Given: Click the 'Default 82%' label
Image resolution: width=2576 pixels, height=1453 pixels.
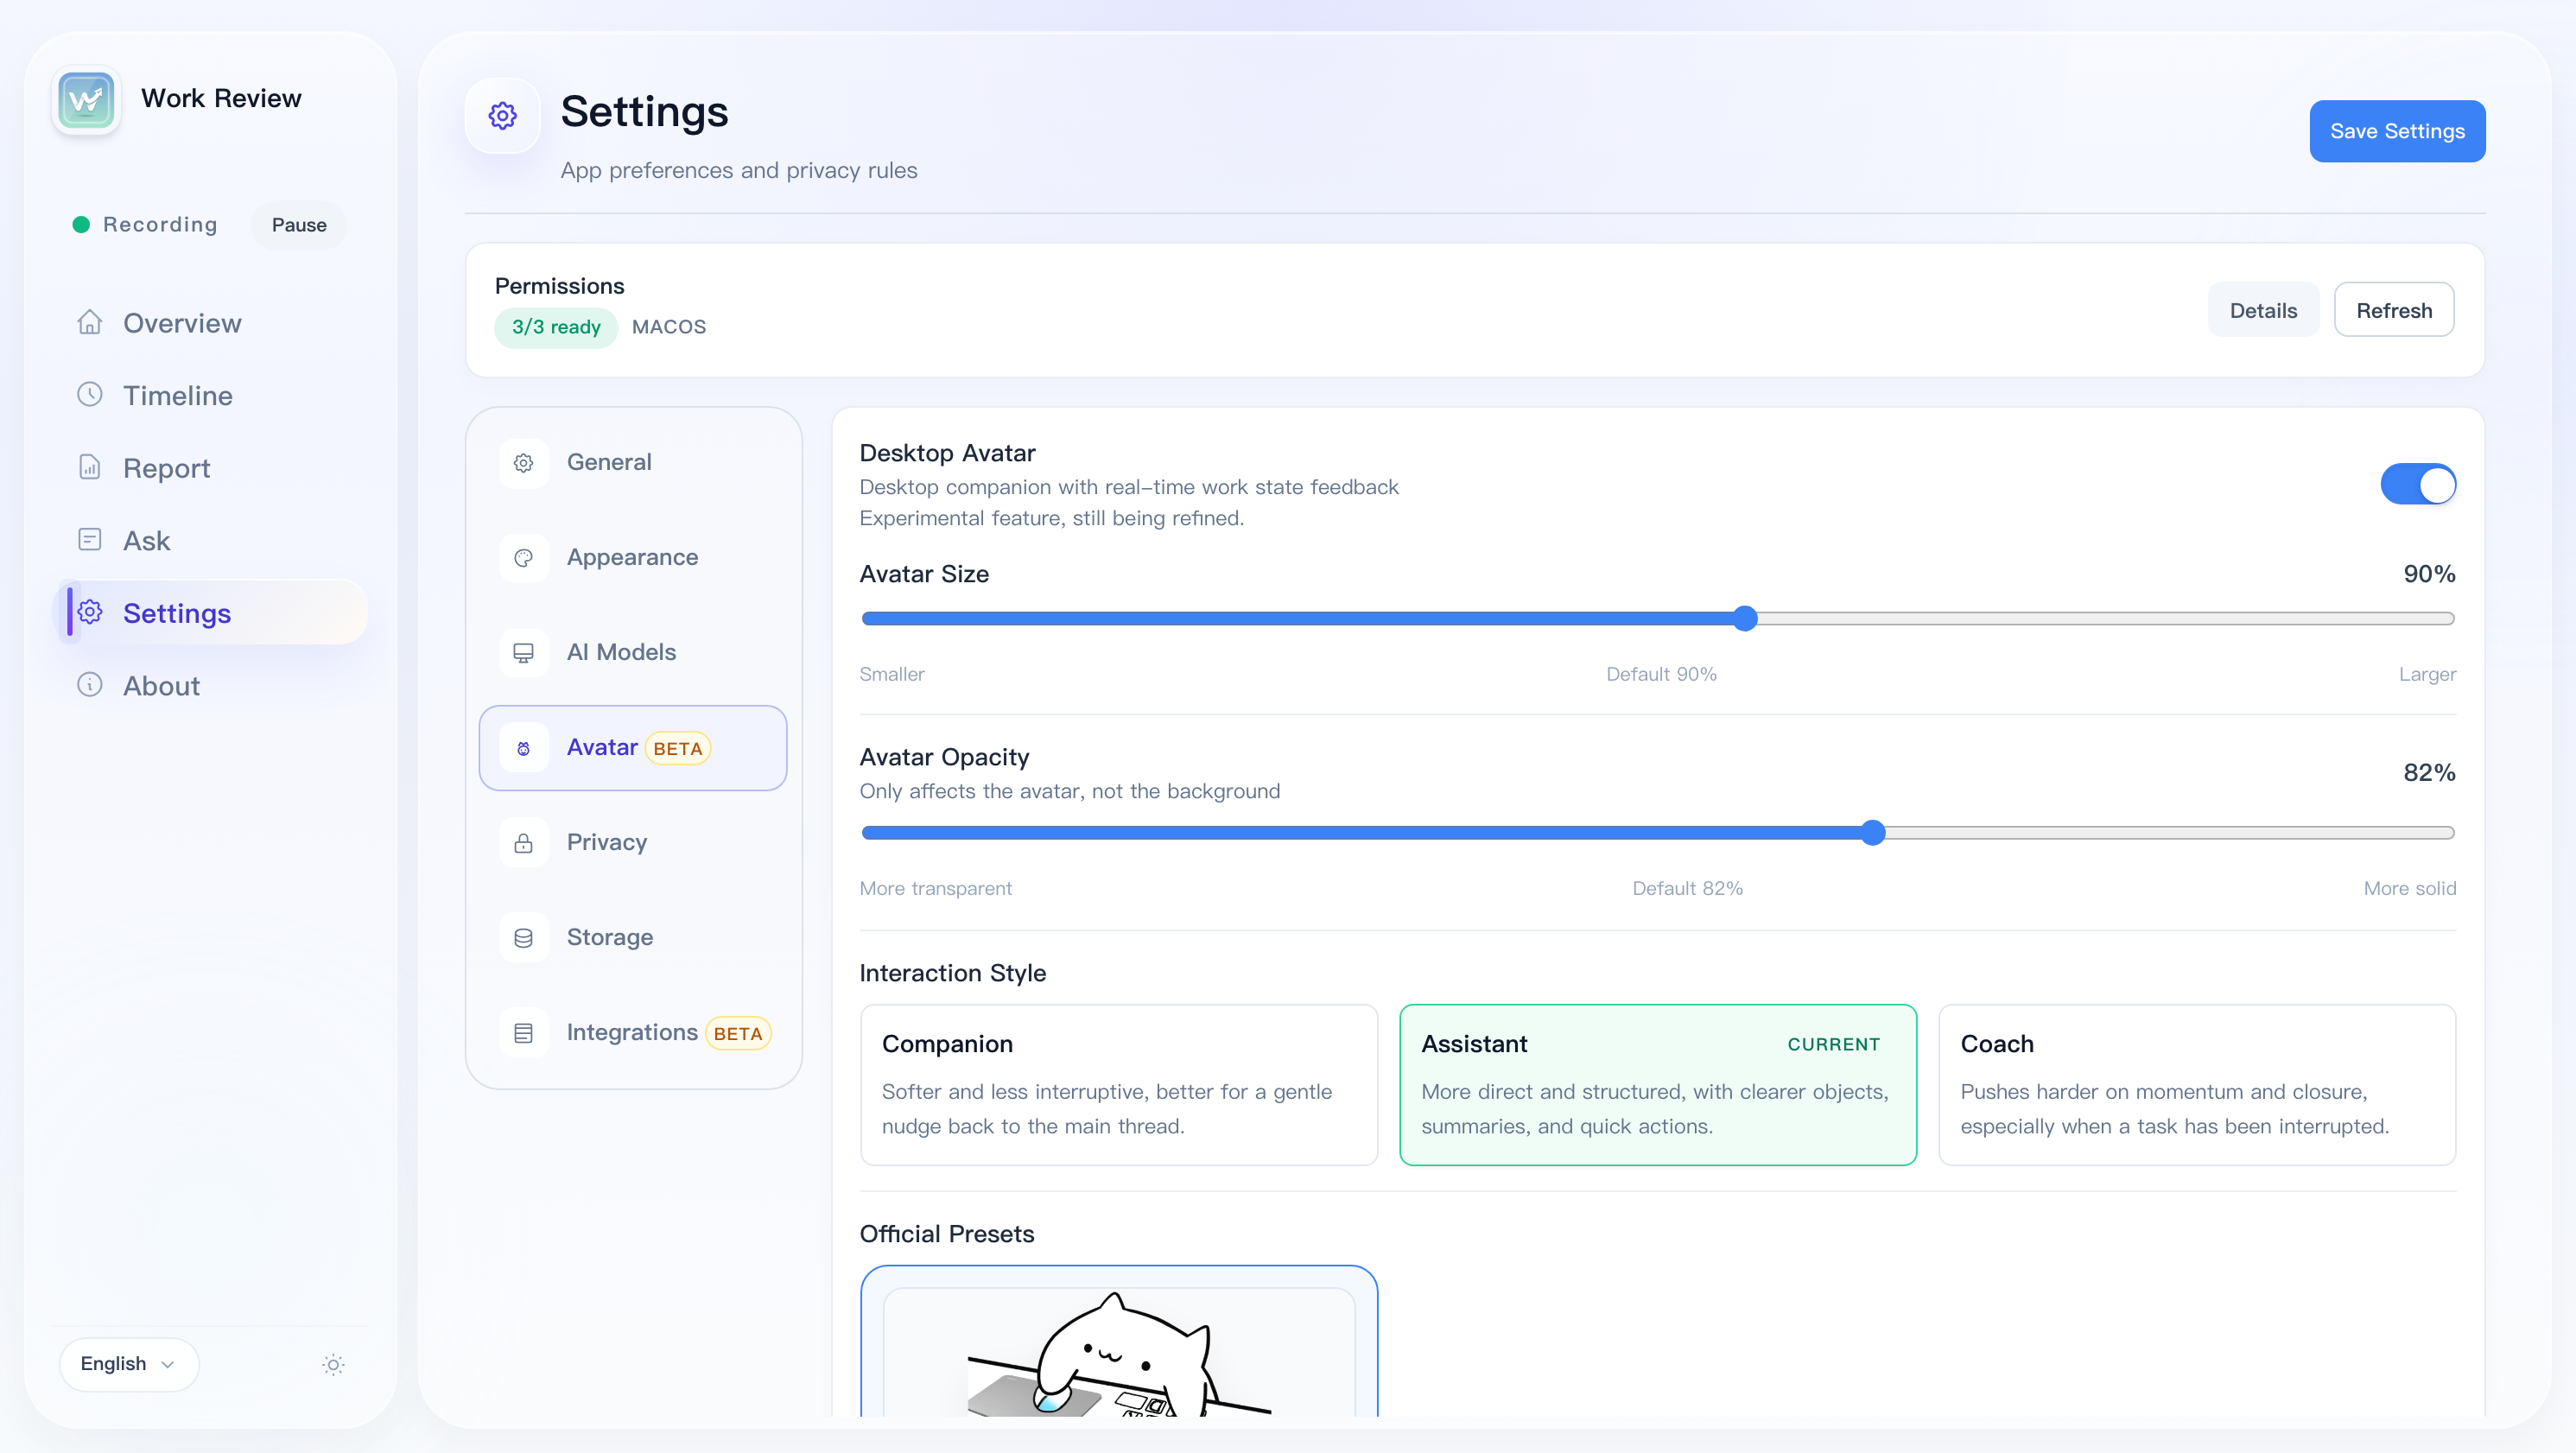Looking at the screenshot, I should (1687, 888).
